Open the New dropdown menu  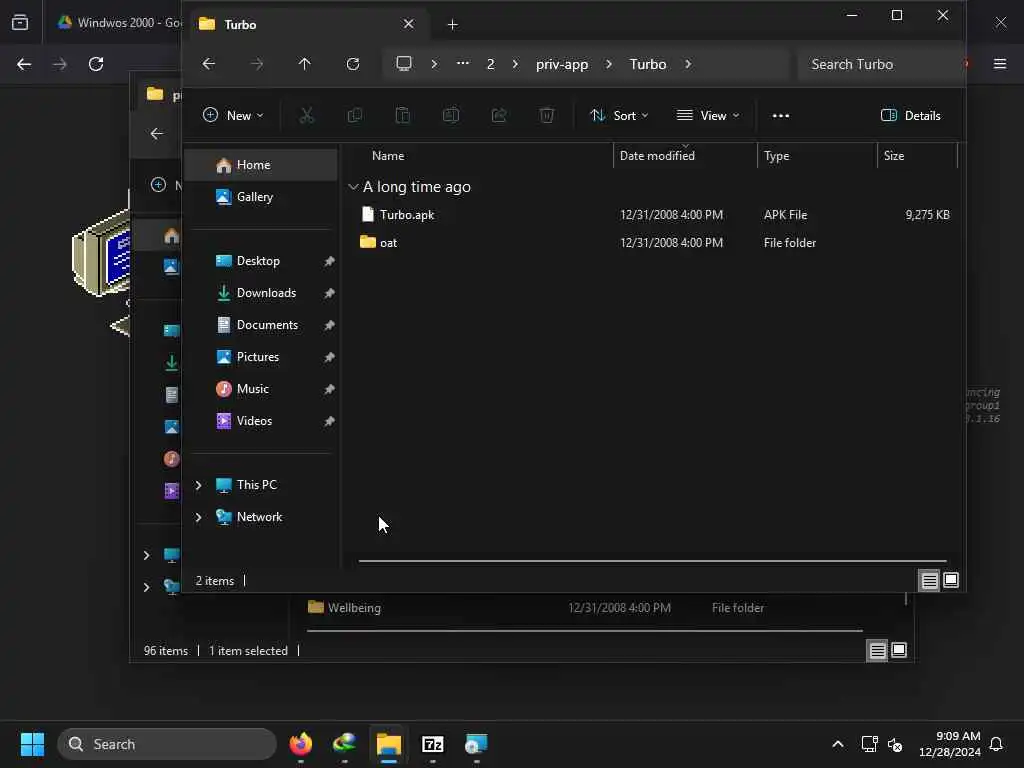[233, 116]
